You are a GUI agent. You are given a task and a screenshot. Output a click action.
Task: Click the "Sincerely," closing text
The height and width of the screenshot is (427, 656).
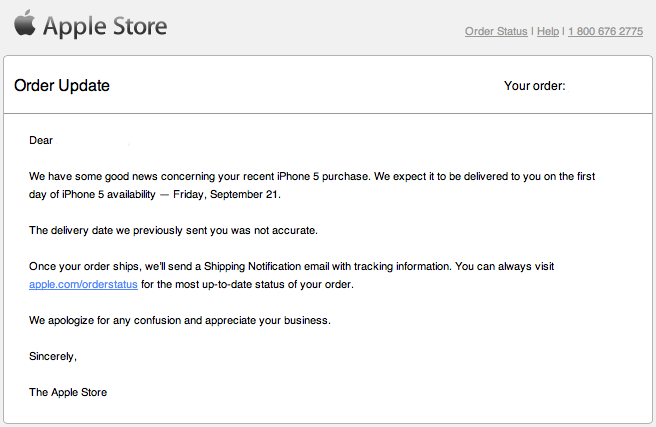click(x=53, y=356)
